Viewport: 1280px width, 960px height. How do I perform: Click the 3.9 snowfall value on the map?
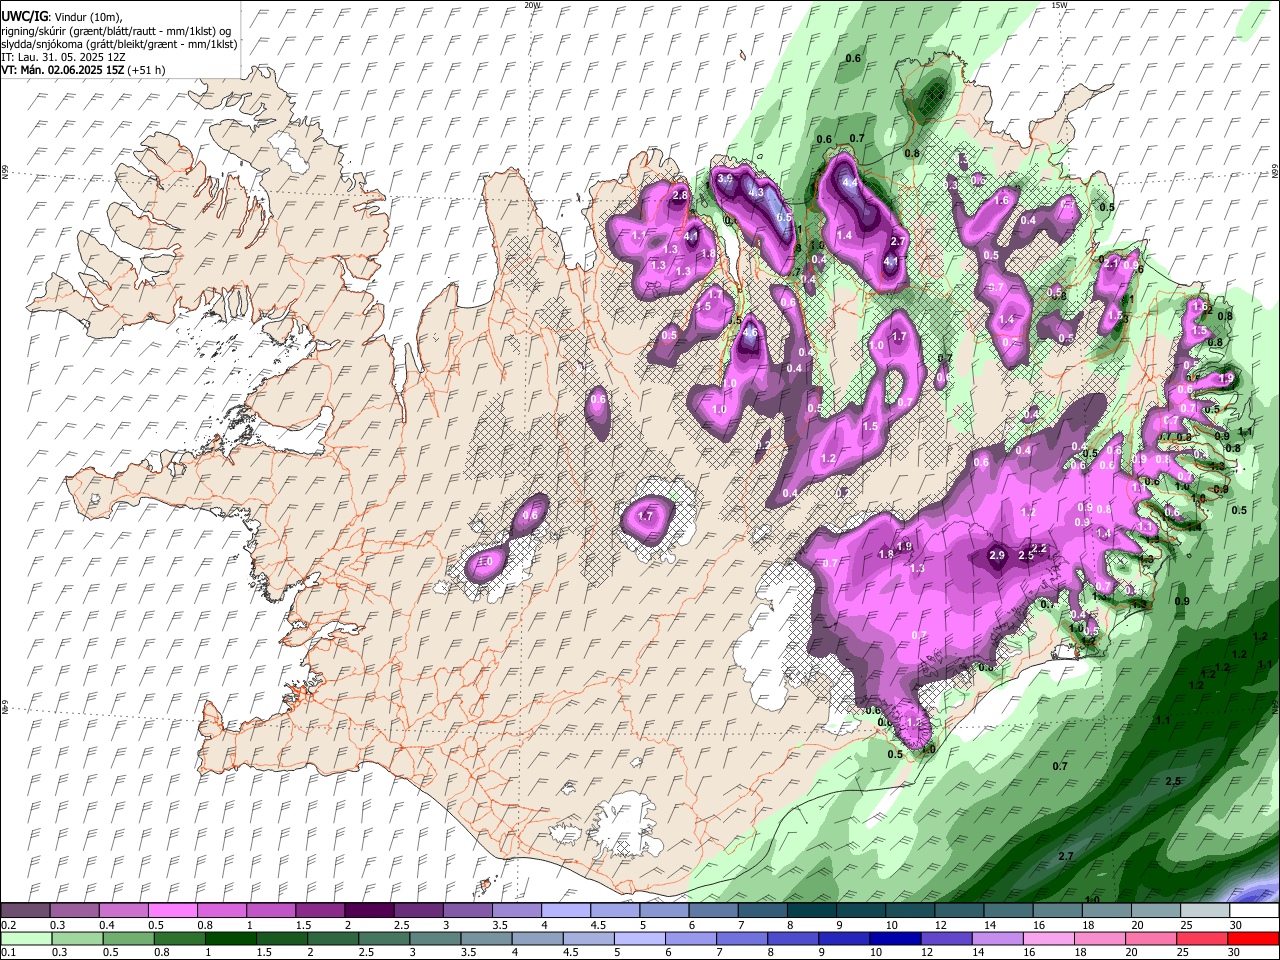point(726,178)
